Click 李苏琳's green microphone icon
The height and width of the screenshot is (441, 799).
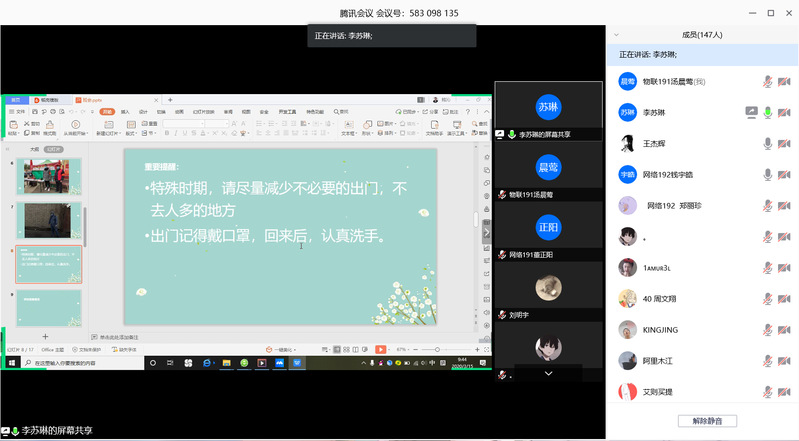[768, 113]
